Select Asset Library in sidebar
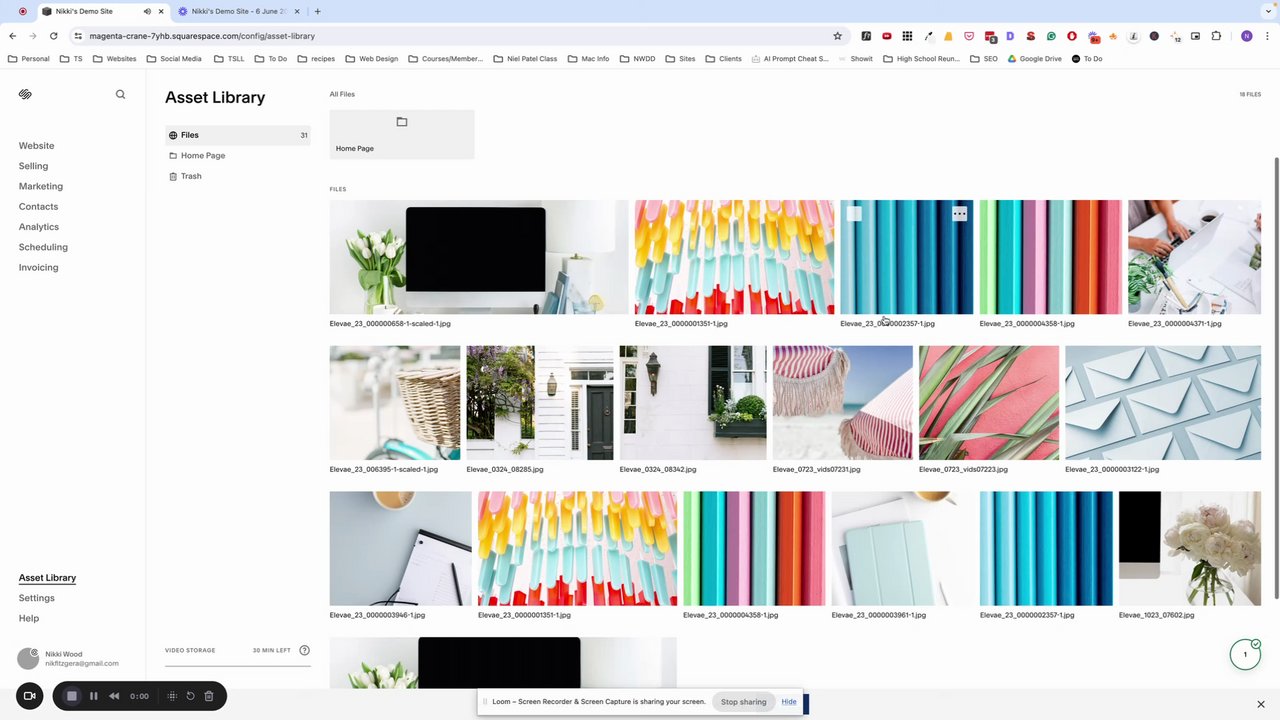This screenshot has width=1280, height=720. tap(47, 578)
